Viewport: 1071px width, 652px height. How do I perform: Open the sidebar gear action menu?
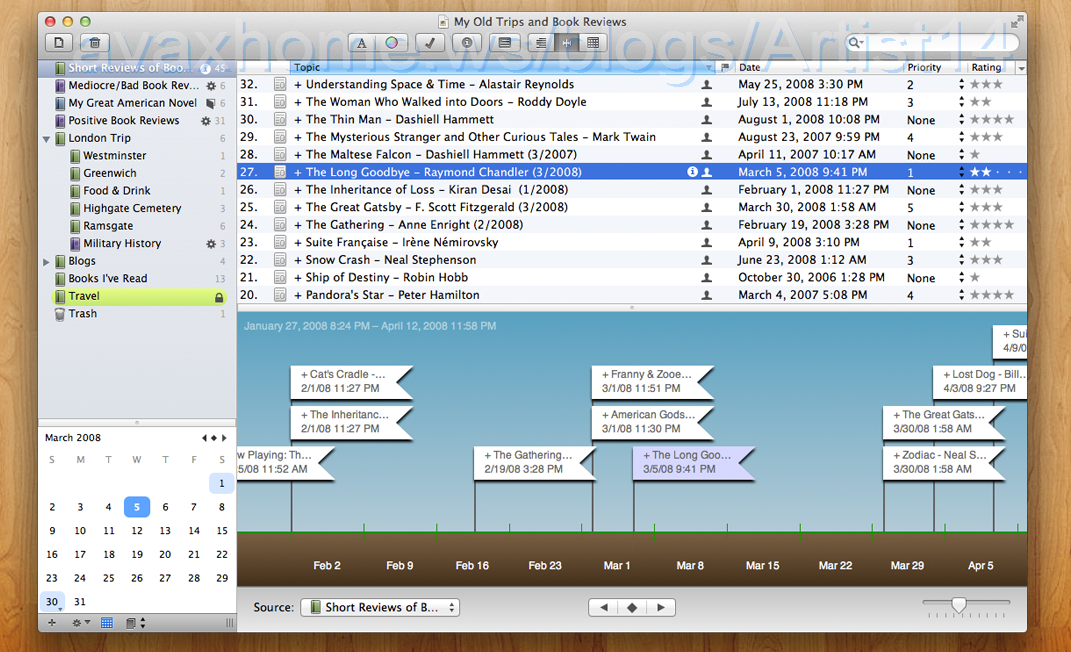tap(81, 623)
